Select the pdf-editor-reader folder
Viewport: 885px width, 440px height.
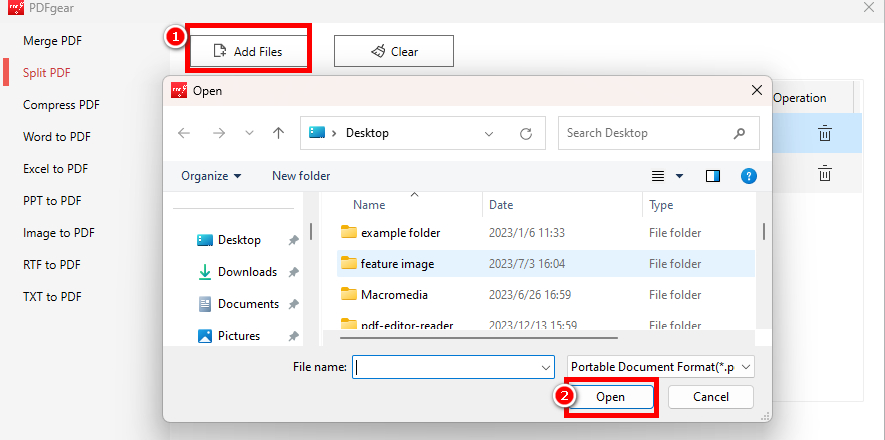[546, 324]
